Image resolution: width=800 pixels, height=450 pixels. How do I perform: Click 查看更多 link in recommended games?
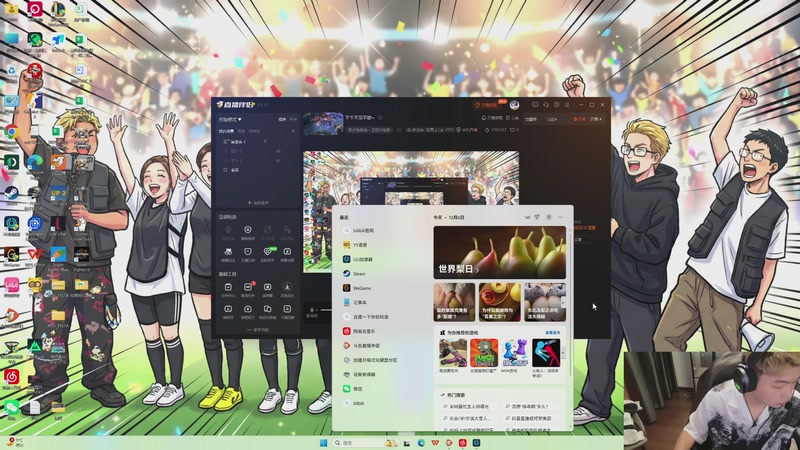553,333
